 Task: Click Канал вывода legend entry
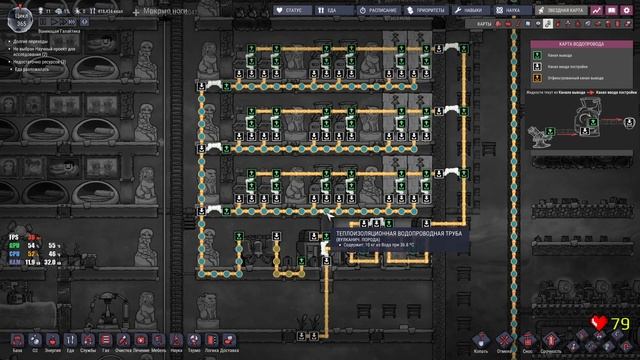[x=560, y=55]
